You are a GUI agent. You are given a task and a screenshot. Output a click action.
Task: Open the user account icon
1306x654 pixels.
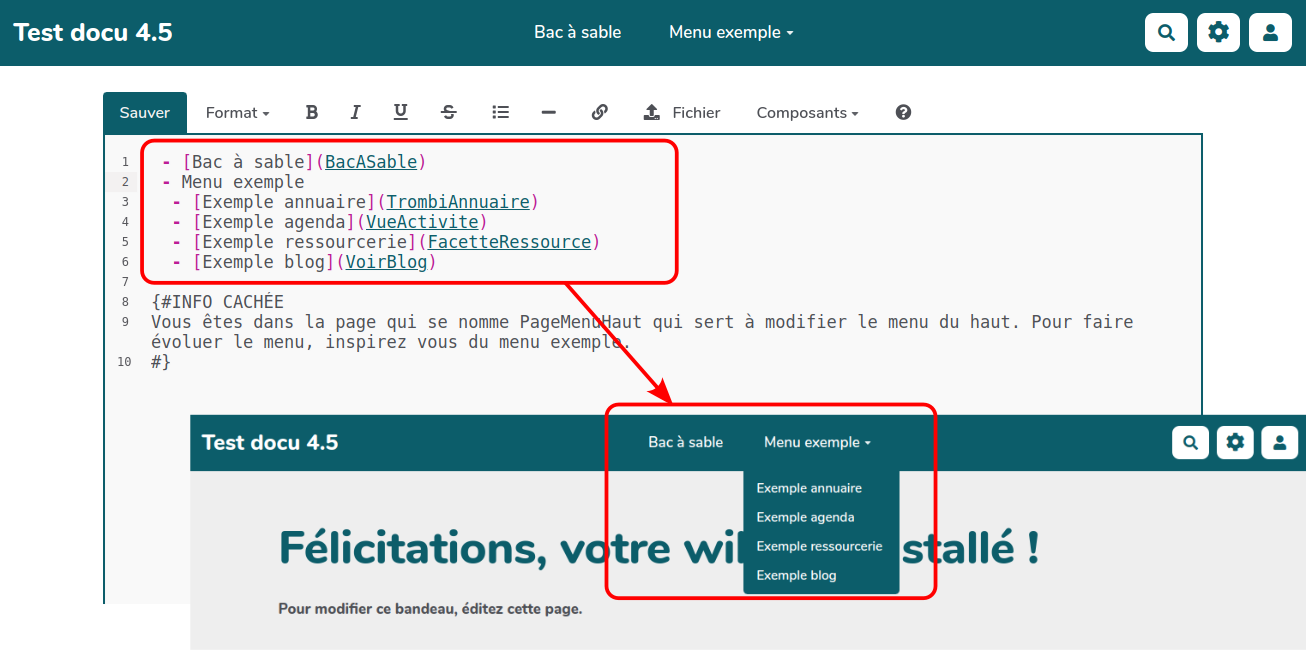tap(1269, 31)
